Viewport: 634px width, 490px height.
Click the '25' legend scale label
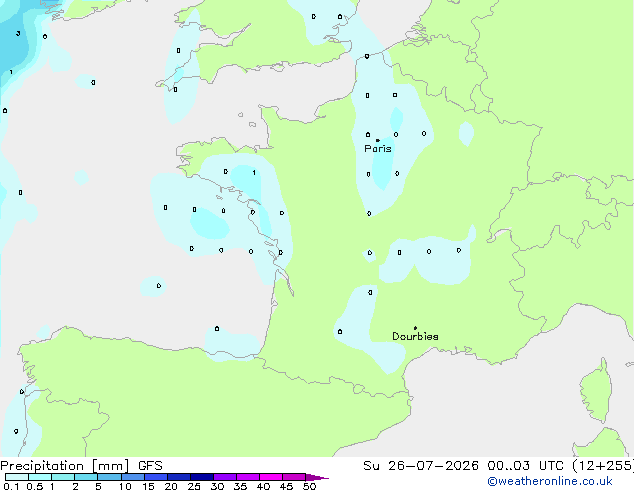pos(194,486)
